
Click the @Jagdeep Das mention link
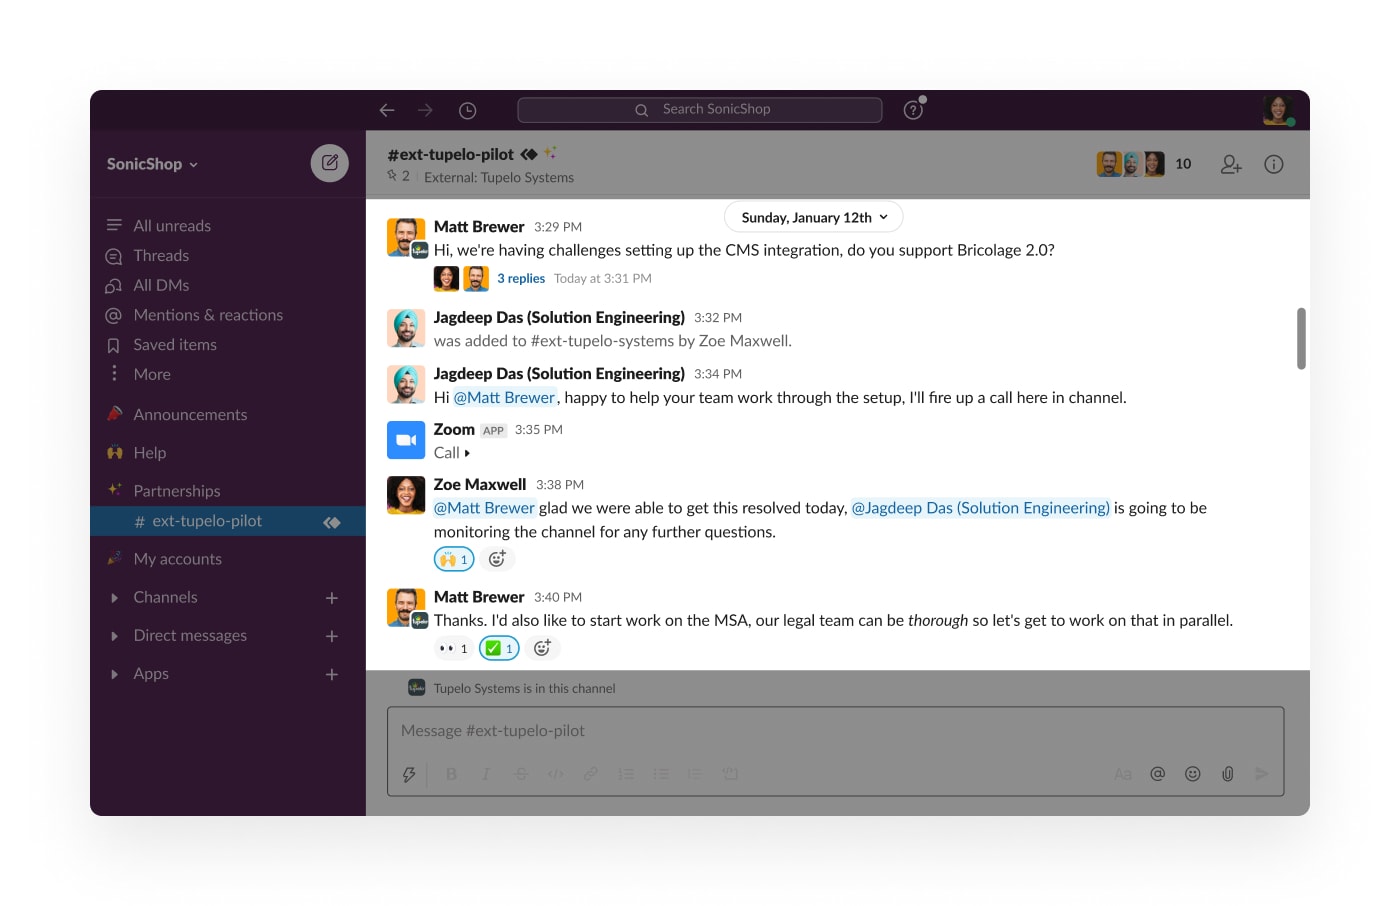(x=980, y=508)
